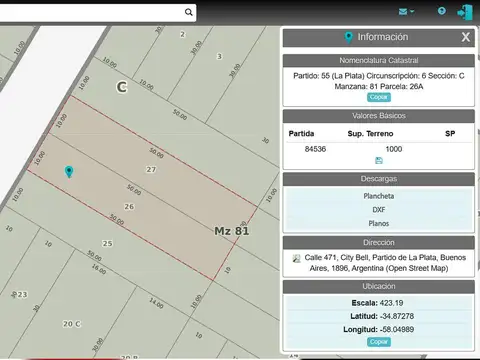Viewport: 480px width, 360px height.
Task: Download the Plancheta file
Action: [379, 196]
